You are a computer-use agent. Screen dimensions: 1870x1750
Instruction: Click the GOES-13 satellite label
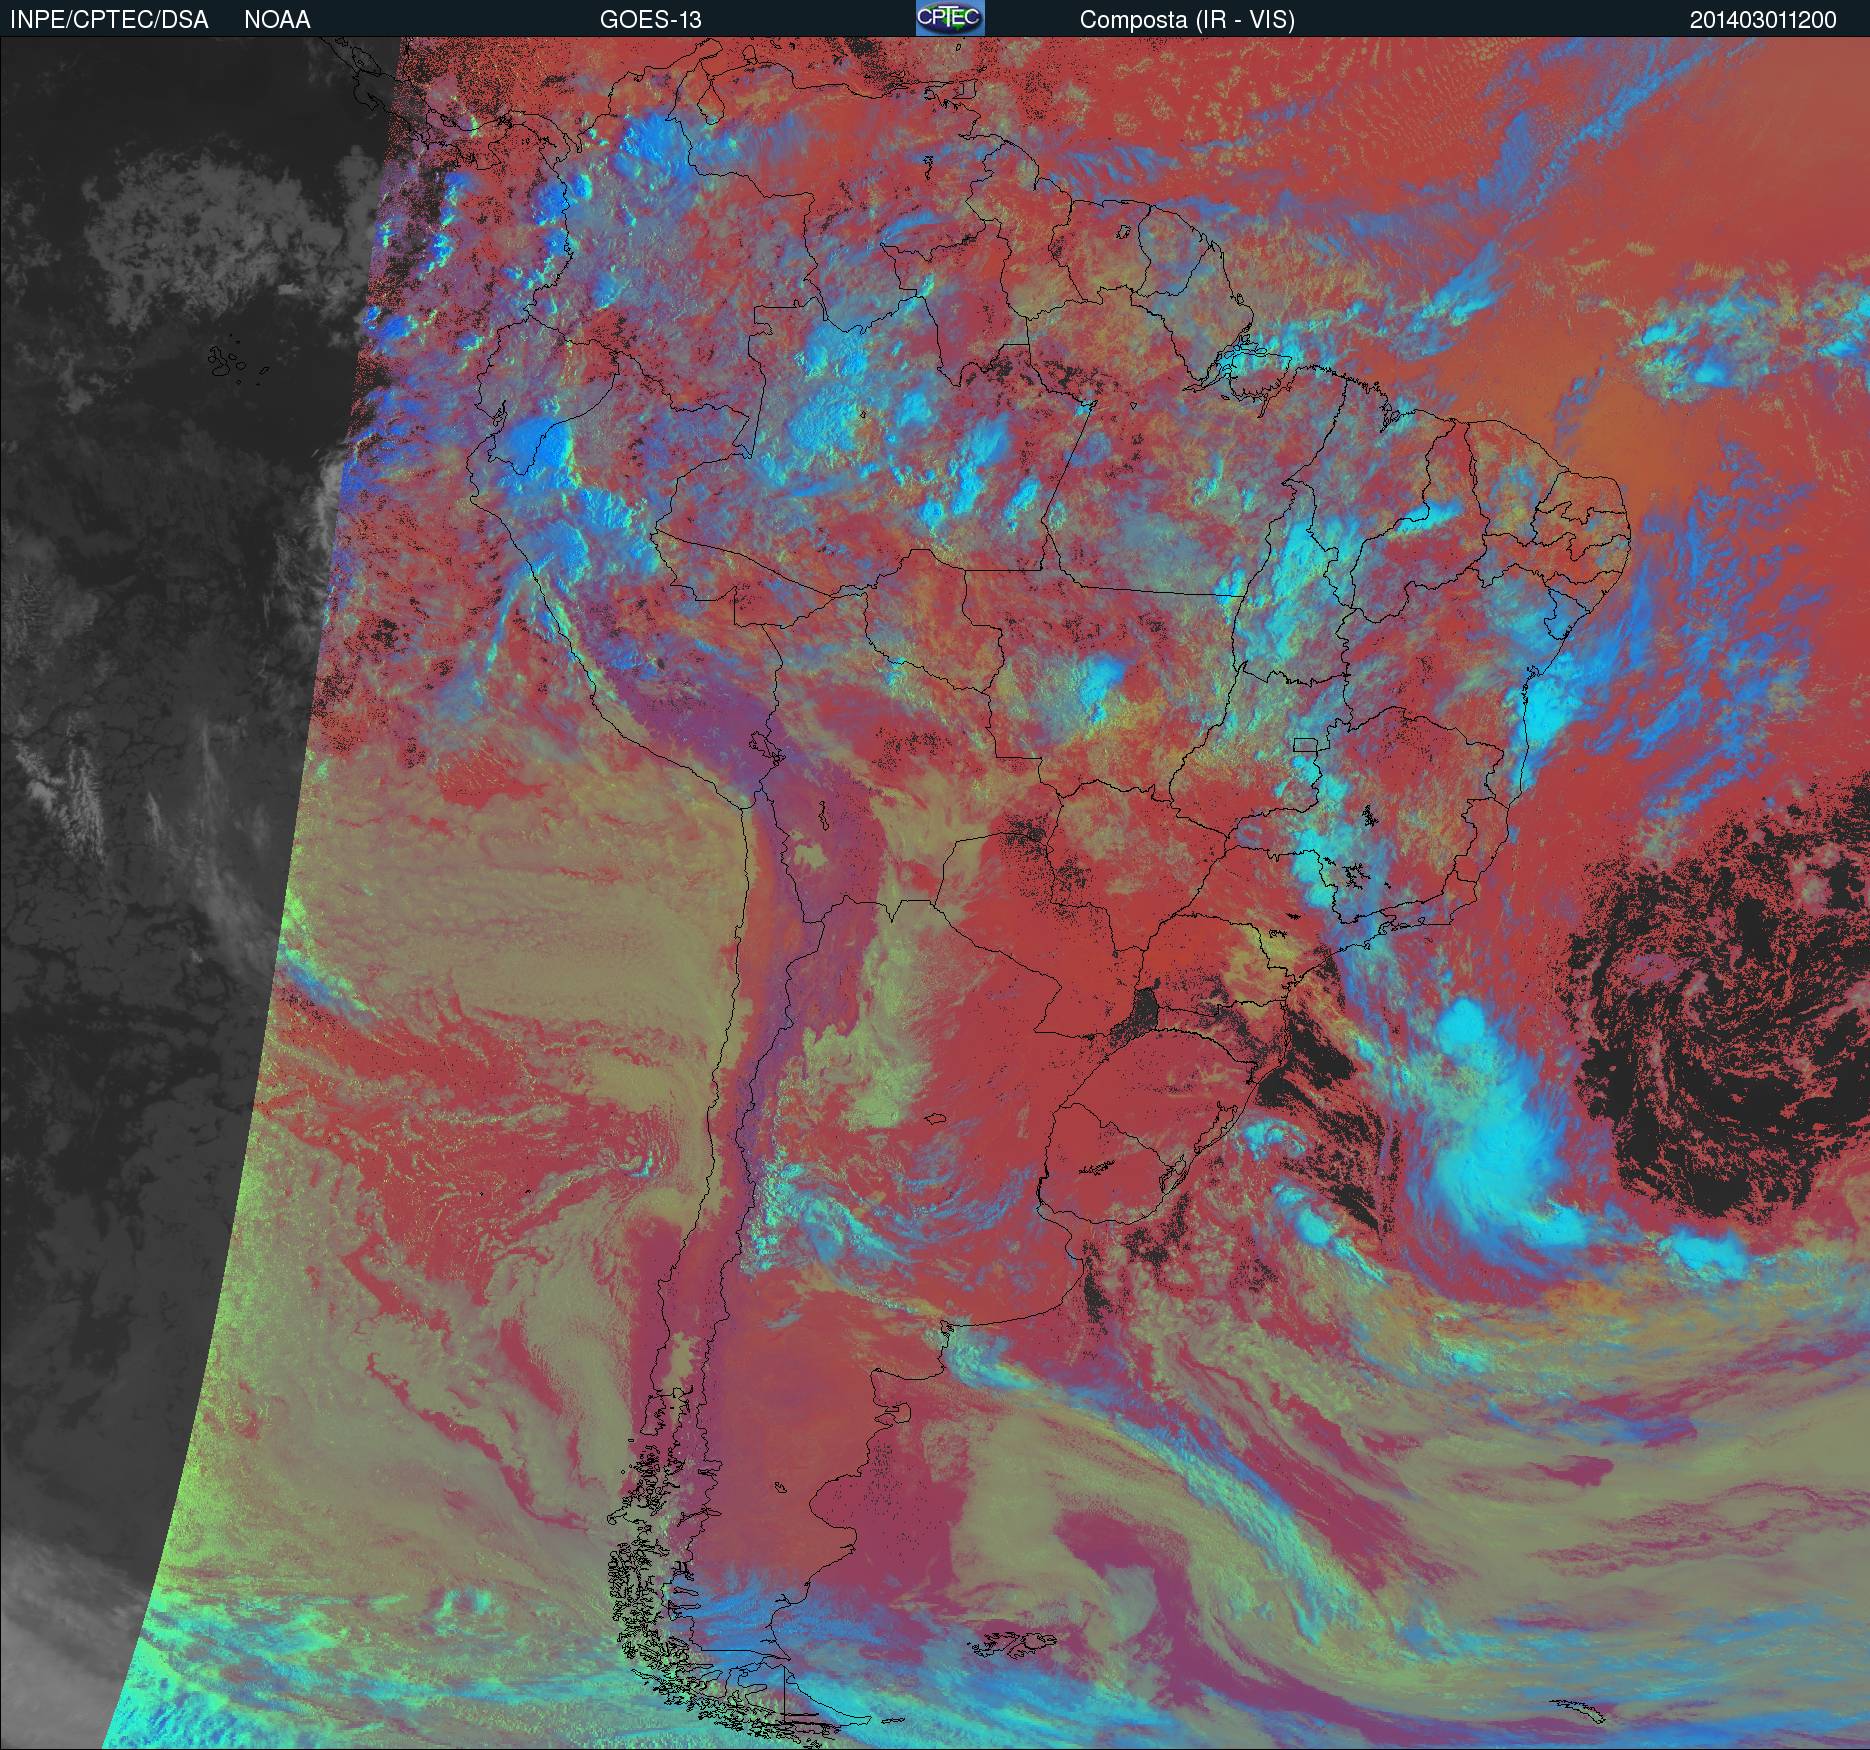click(x=651, y=20)
